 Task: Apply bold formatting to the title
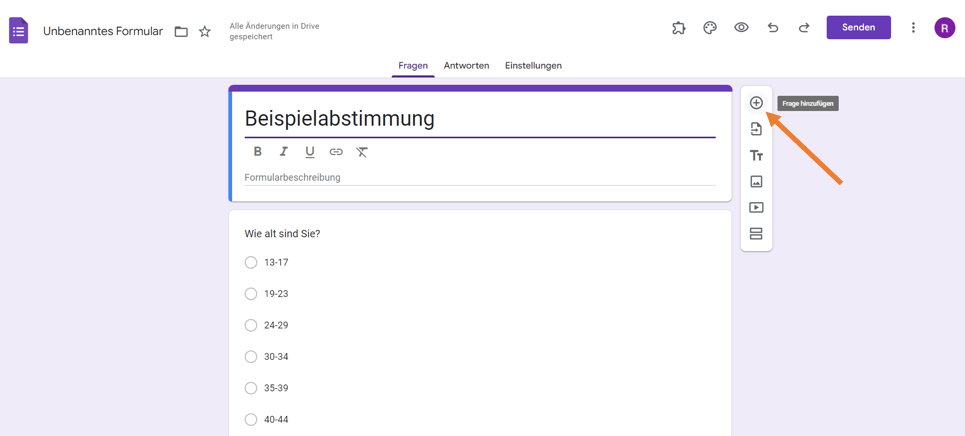pyautogui.click(x=258, y=152)
